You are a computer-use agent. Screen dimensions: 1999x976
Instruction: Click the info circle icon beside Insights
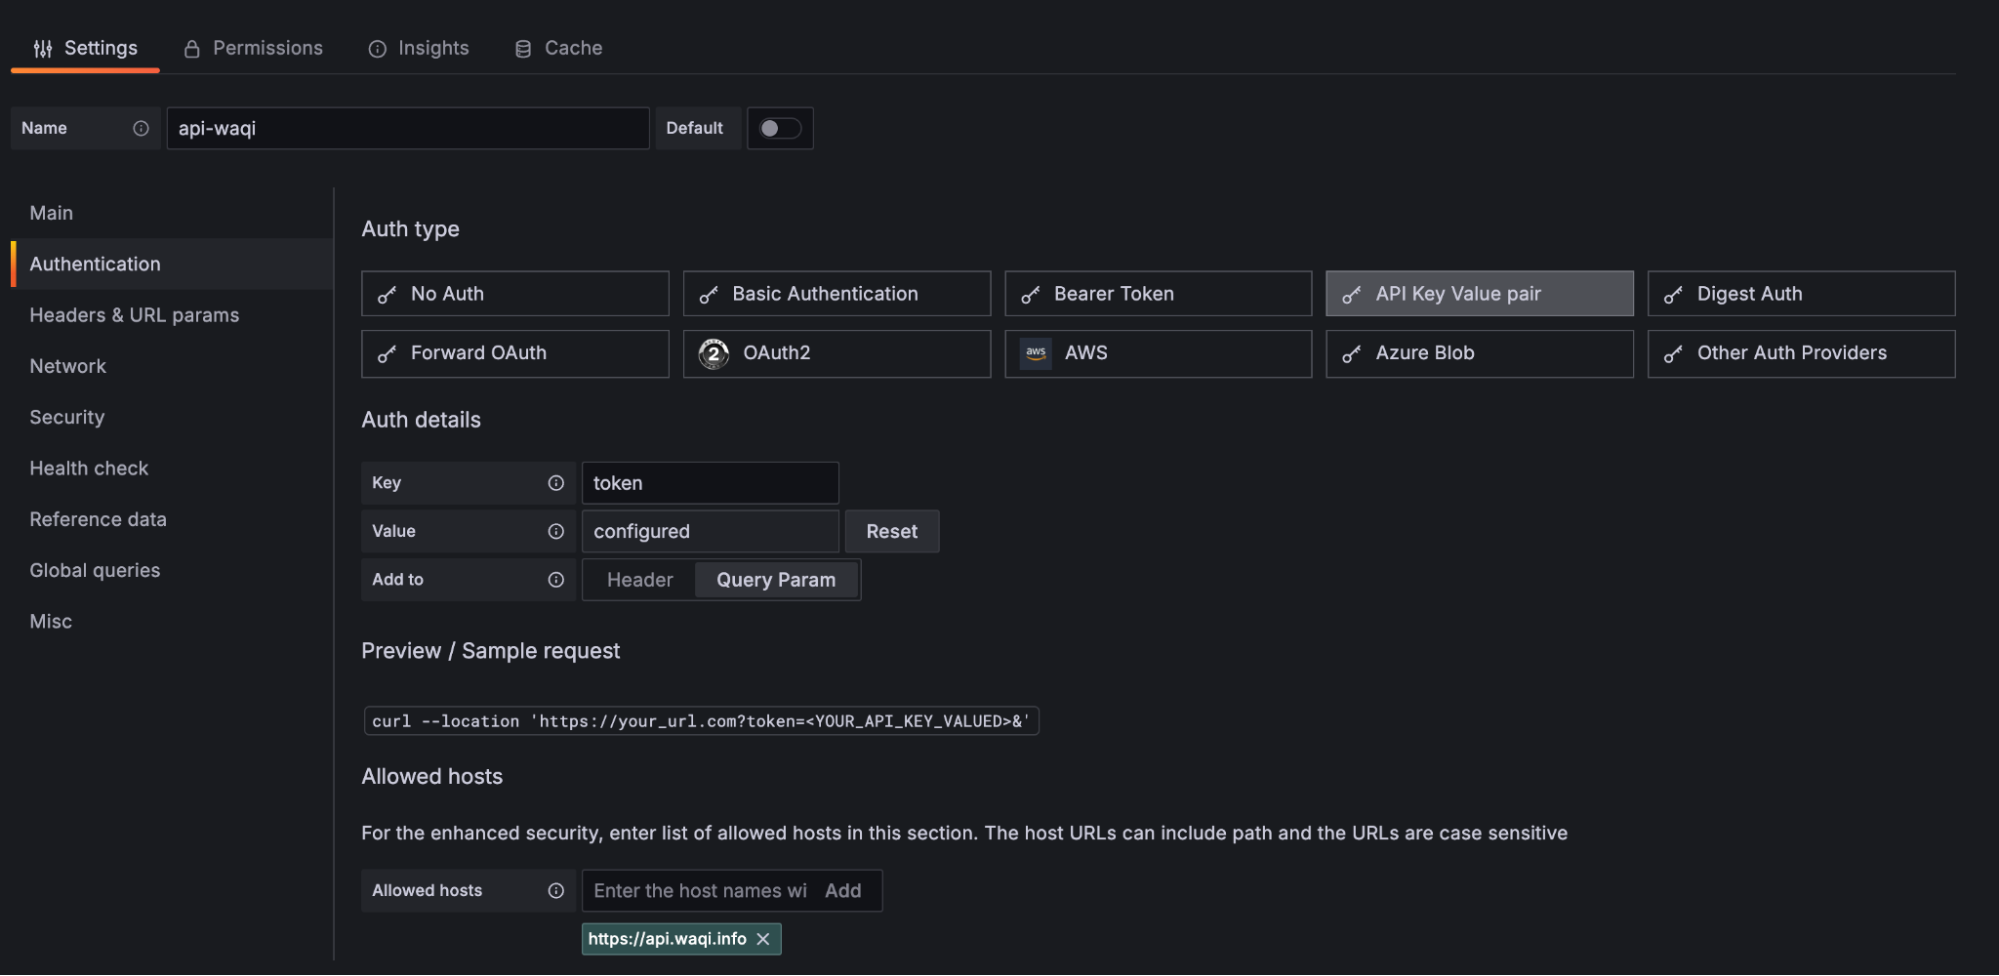(377, 48)
